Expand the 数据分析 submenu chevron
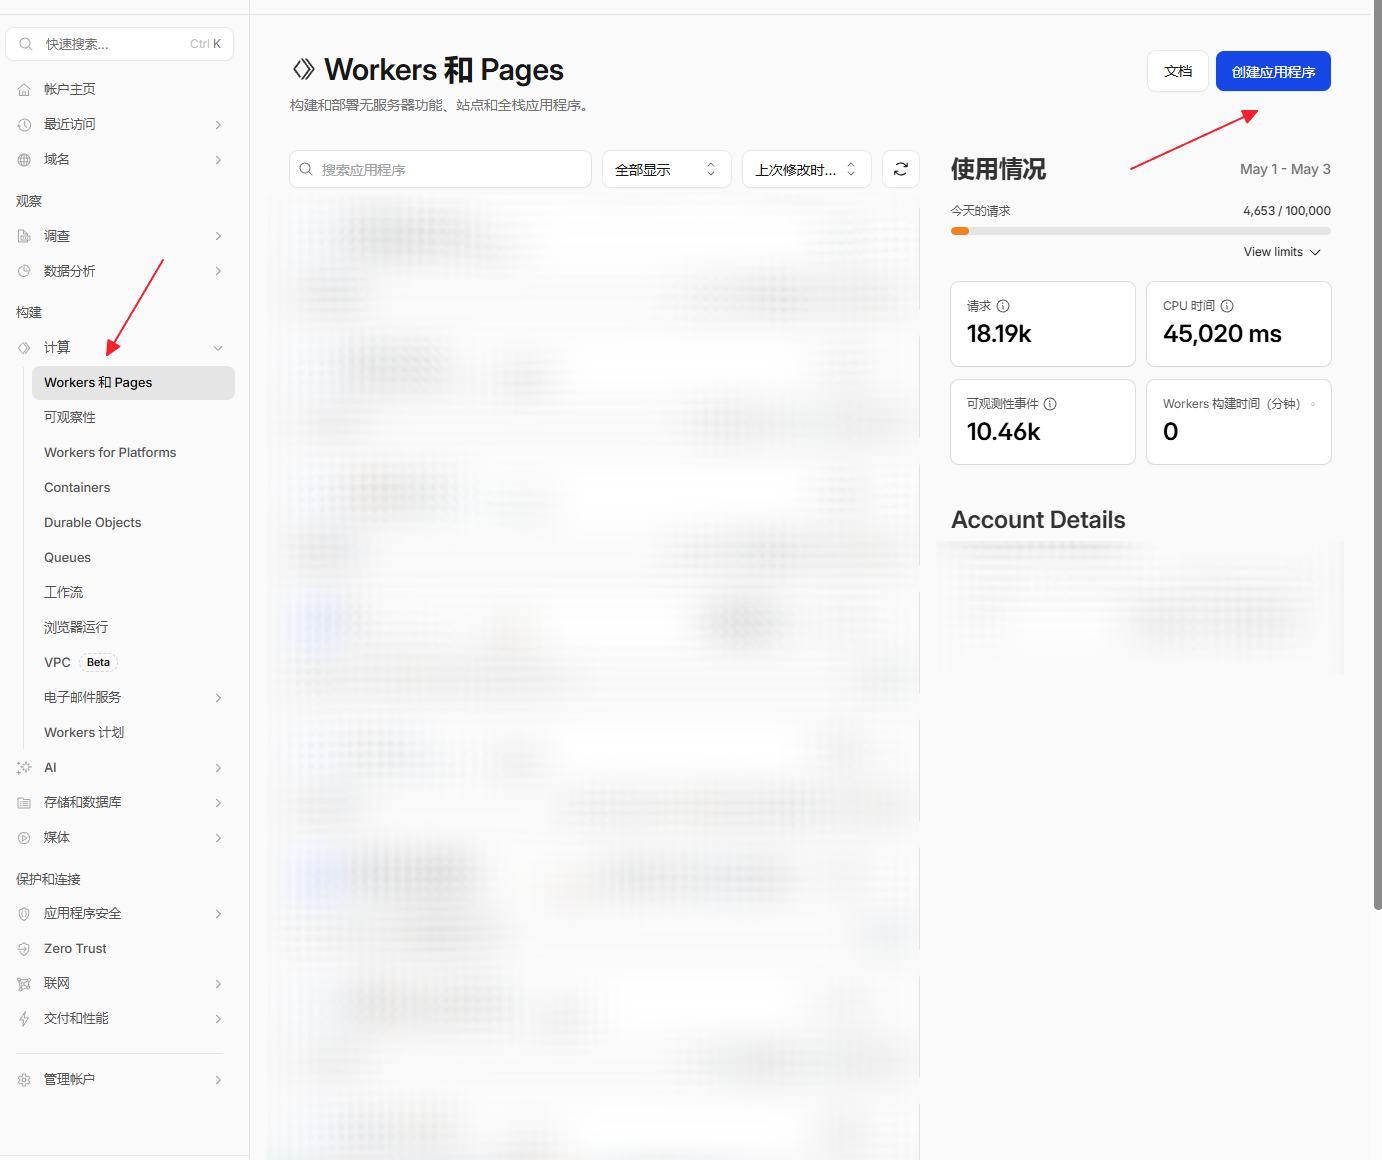 (x=218, y=272)
